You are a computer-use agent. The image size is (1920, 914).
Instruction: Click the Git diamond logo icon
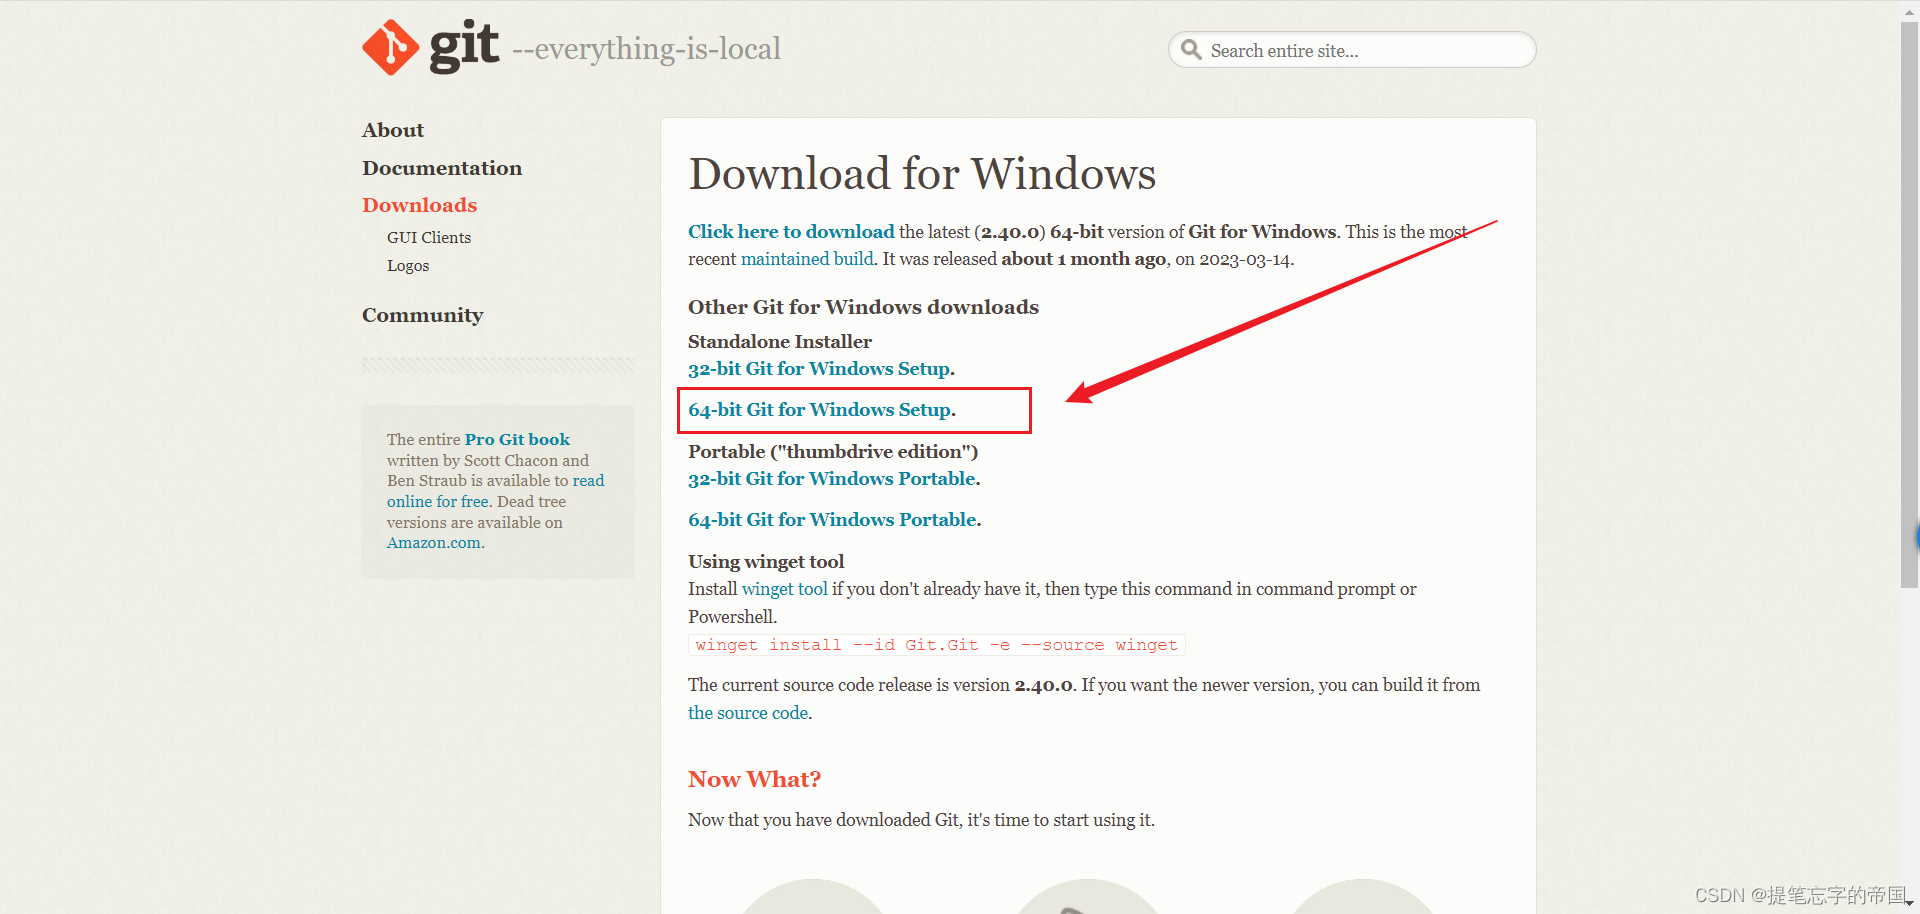pos(390,47)
